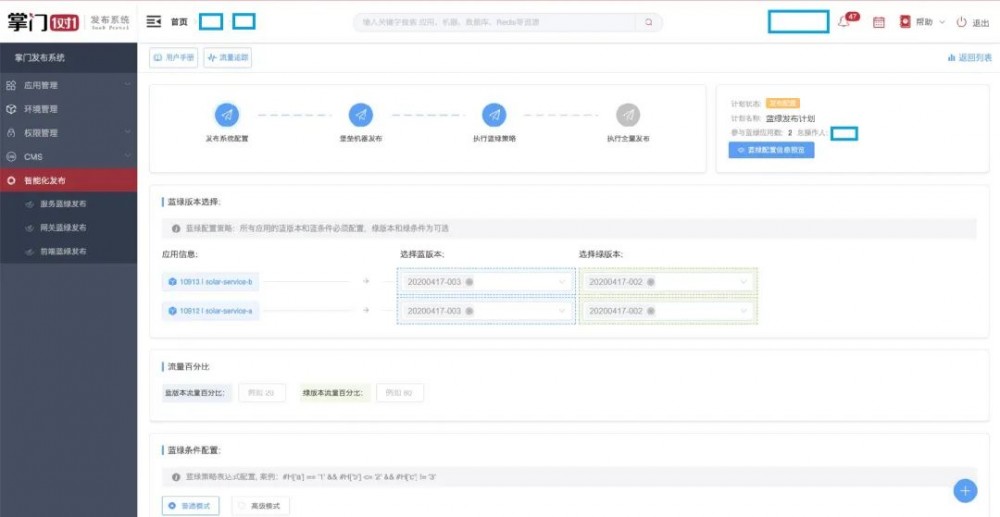1000x517 pixels.
Task: Click the power icon beside 退出
Action: (961, 22)
